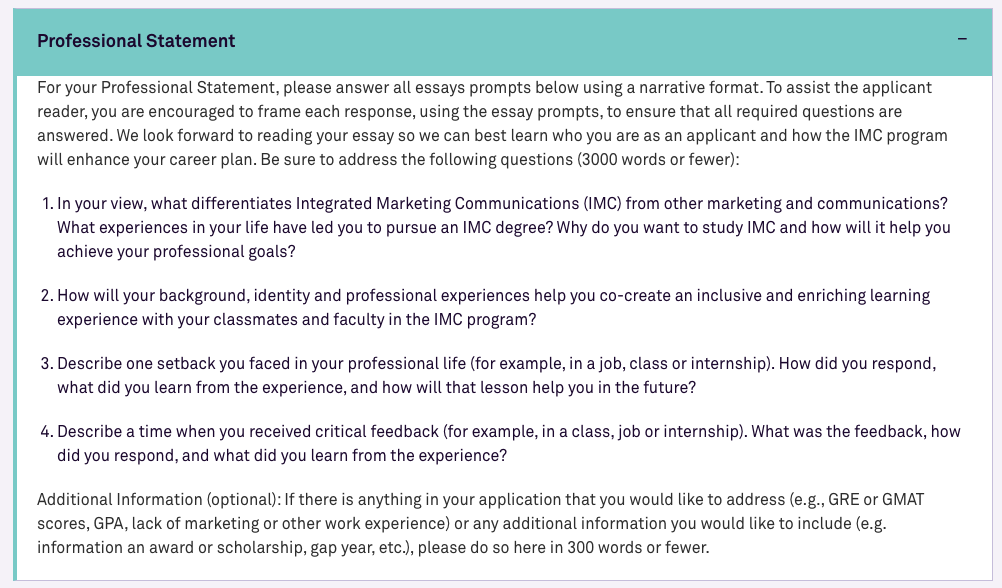Click the '300 words or fewer' text
The image size is (1002, 588).
coord(635,548)
